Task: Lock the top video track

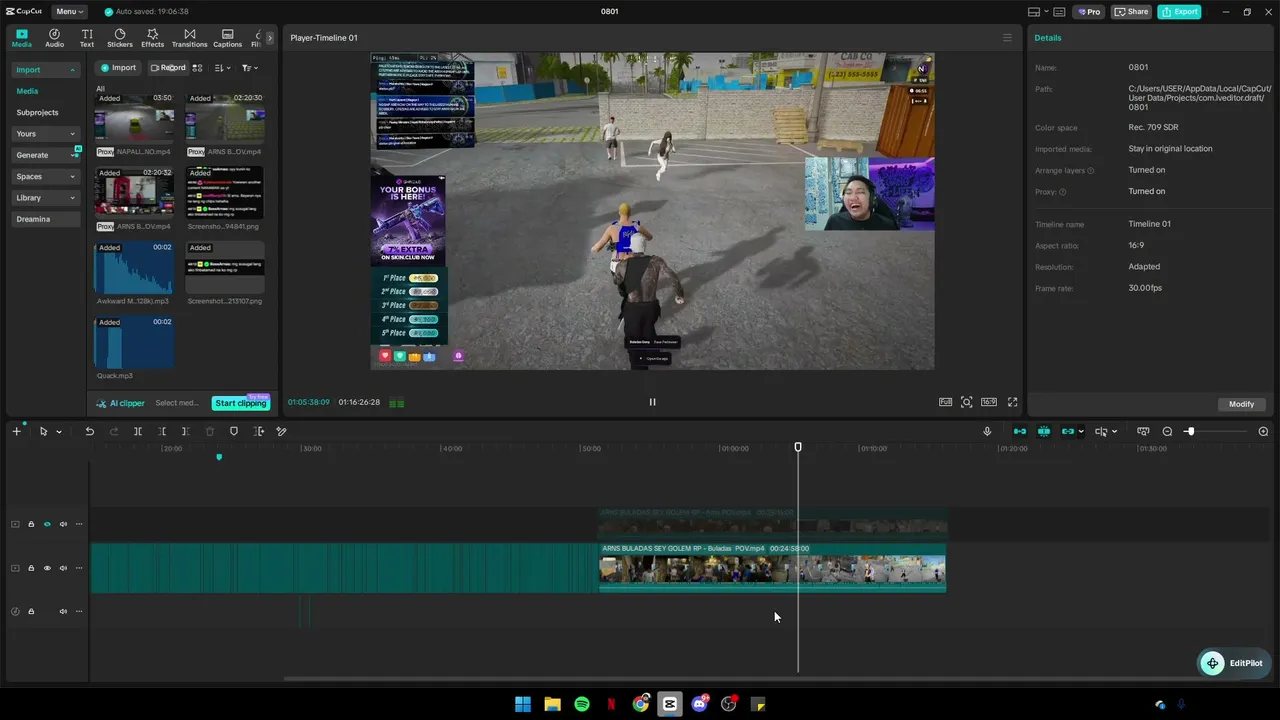Action: pos(31,524)
